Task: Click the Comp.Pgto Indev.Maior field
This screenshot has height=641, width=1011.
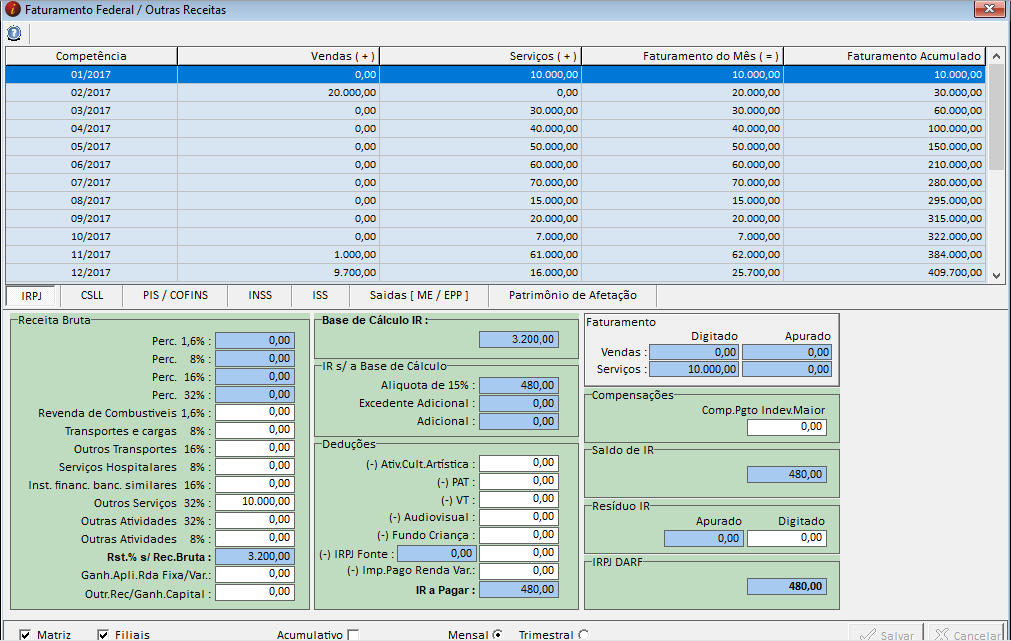Action: [x=787, y=427]
